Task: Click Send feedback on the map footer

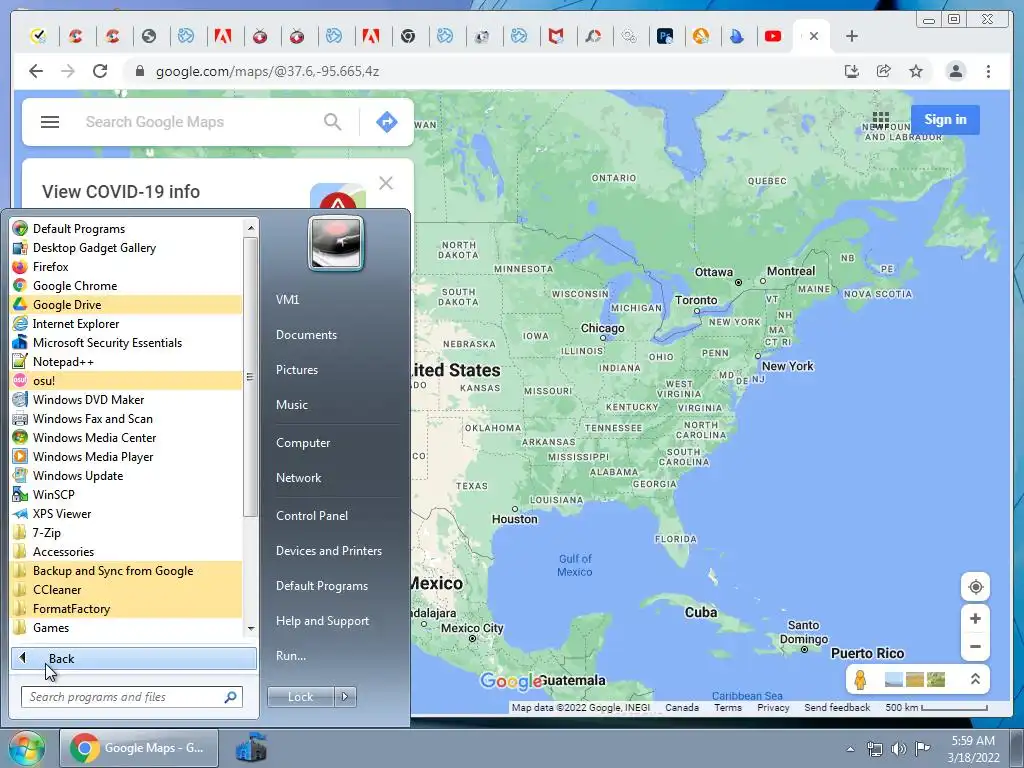Action: click(837, 707)
